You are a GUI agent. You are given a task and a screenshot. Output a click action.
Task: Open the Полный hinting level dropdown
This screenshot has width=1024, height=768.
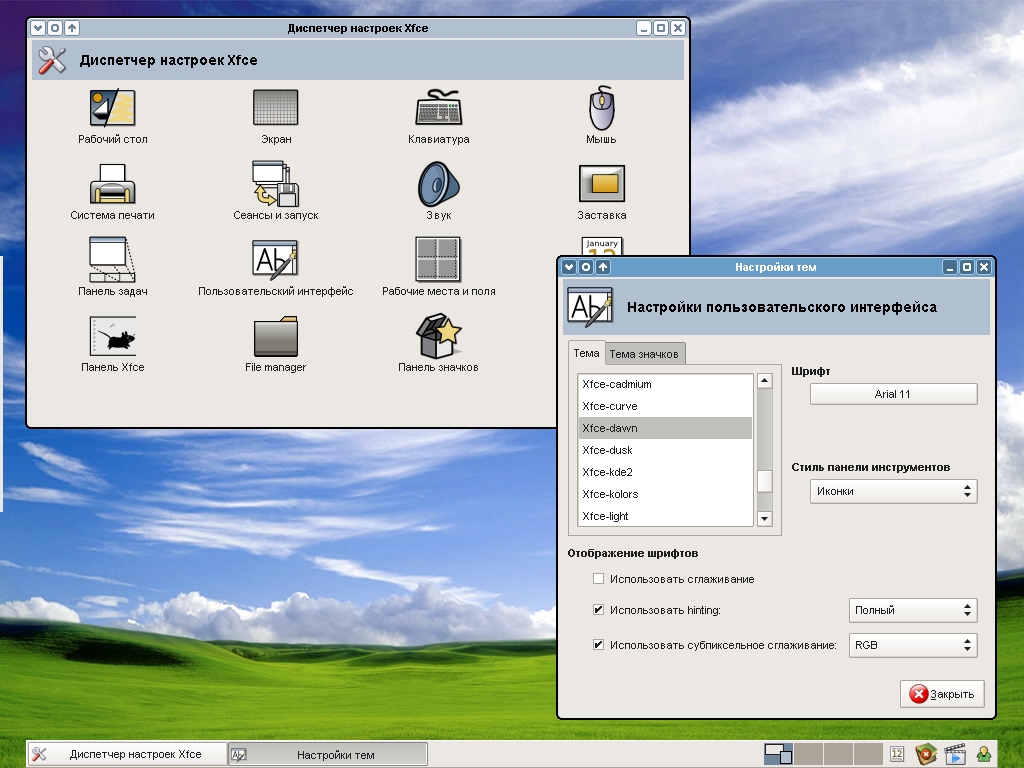tap(913, 610)
